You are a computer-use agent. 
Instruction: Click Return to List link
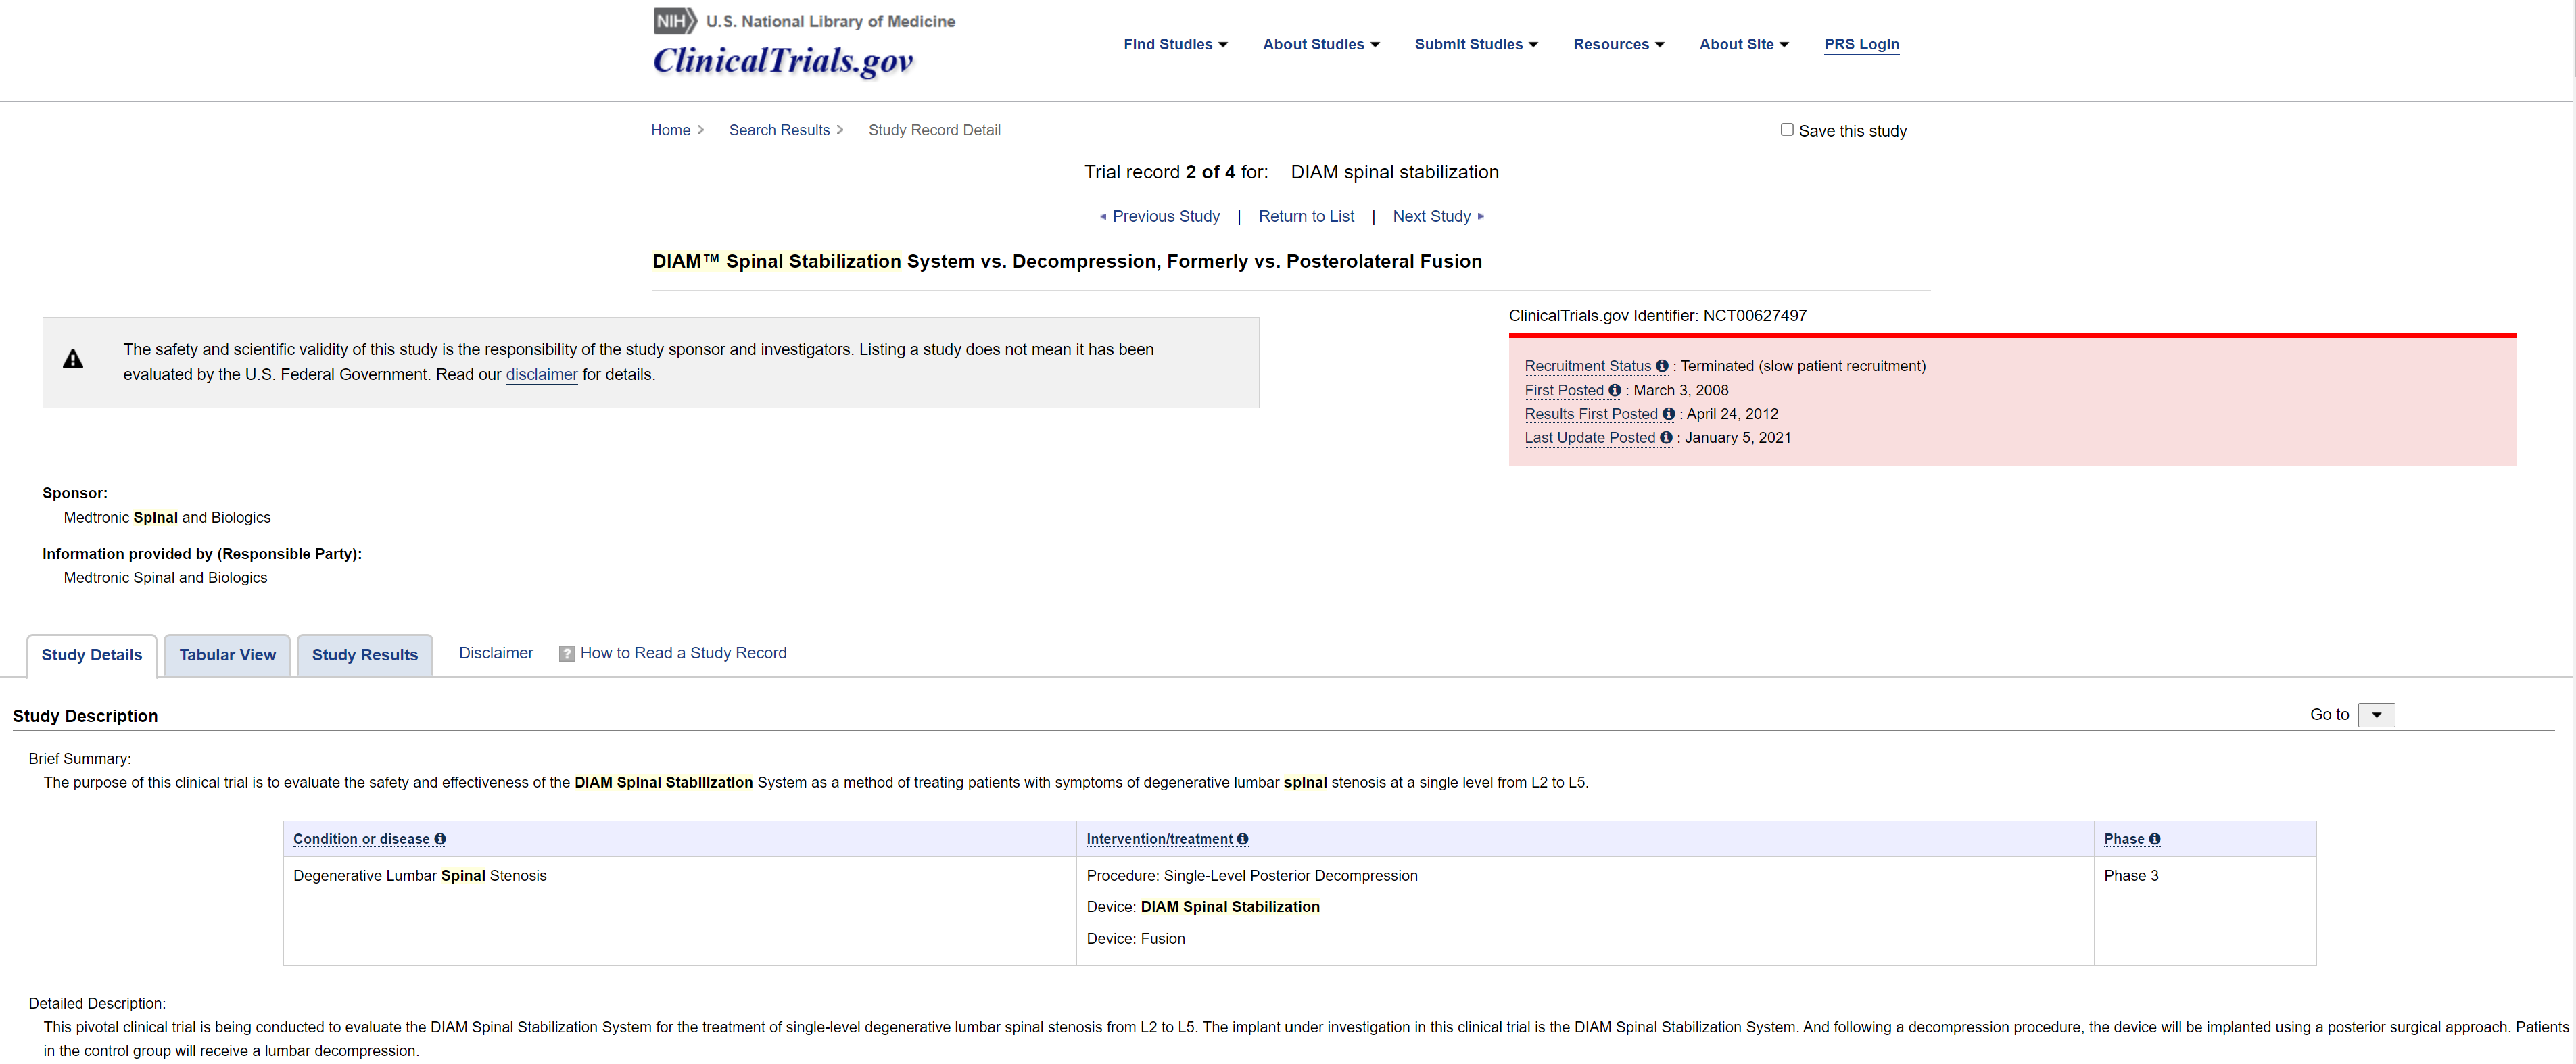click(1306, 216)
